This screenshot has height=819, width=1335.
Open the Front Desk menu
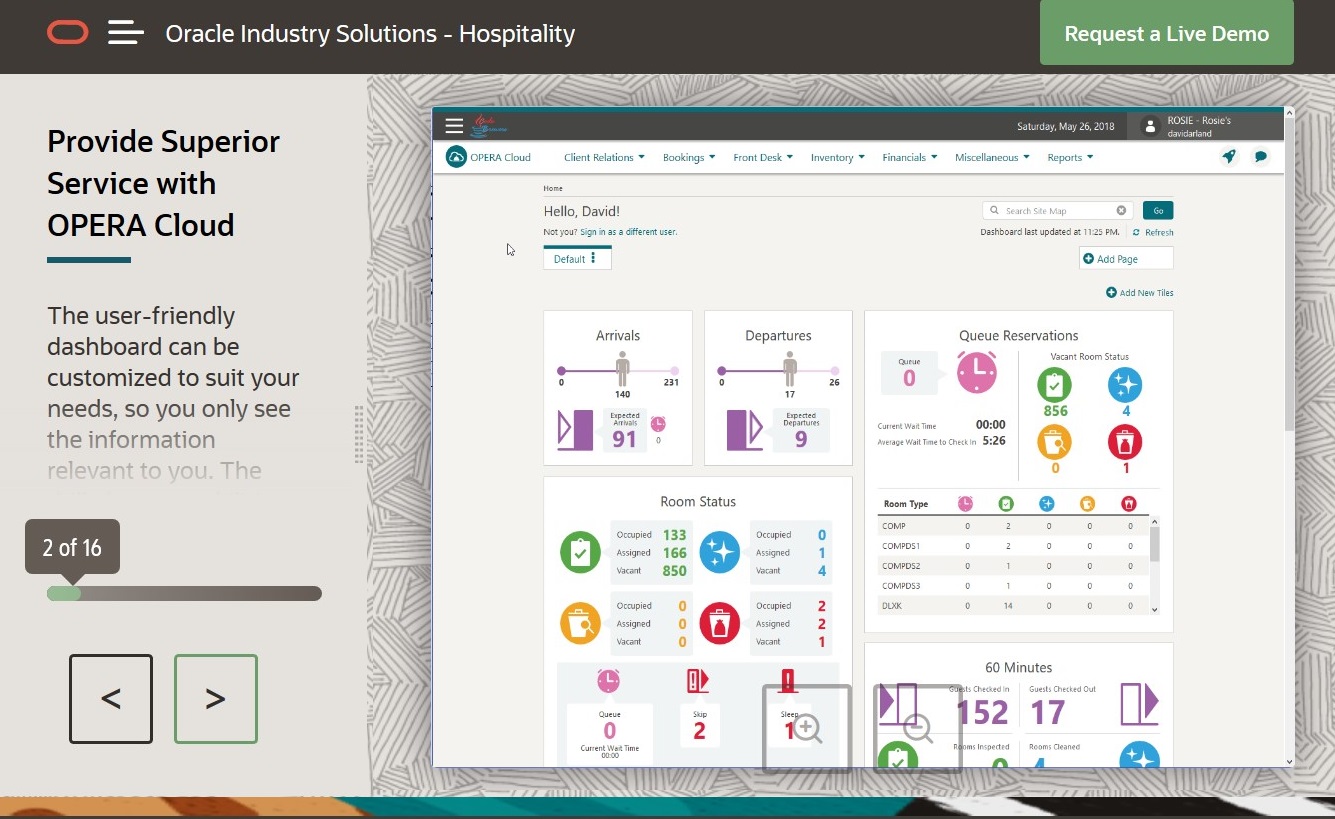[763, 157]
